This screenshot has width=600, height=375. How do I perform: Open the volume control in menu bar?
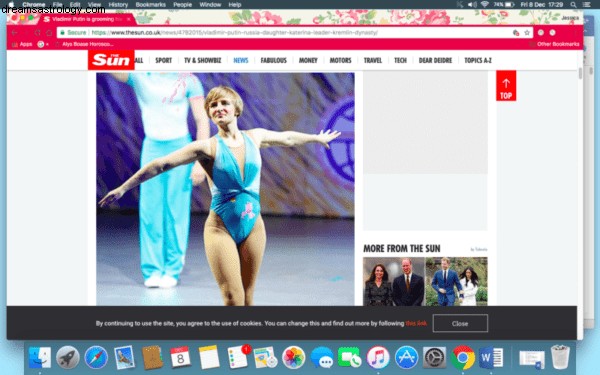pos(473,5)
